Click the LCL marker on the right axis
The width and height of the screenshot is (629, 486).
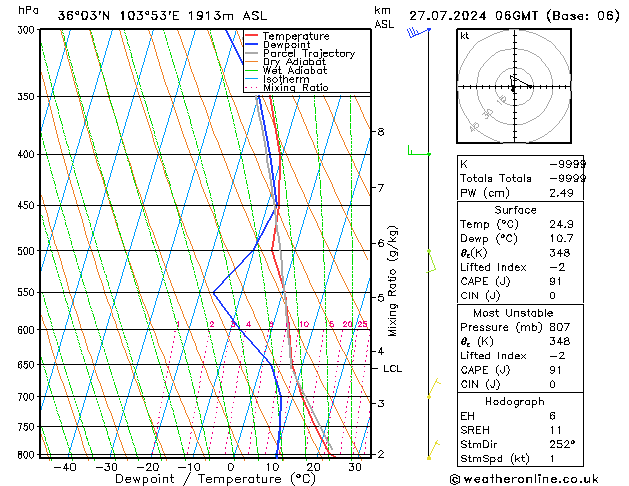point(393,369)
